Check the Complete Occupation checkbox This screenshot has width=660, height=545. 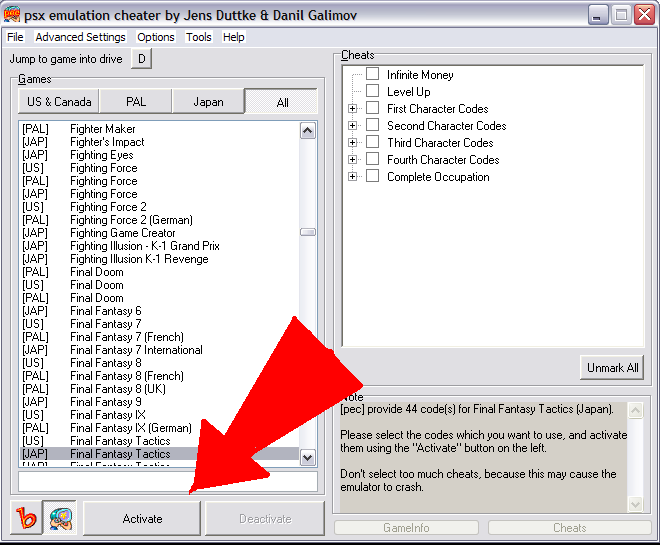(372, 177)
